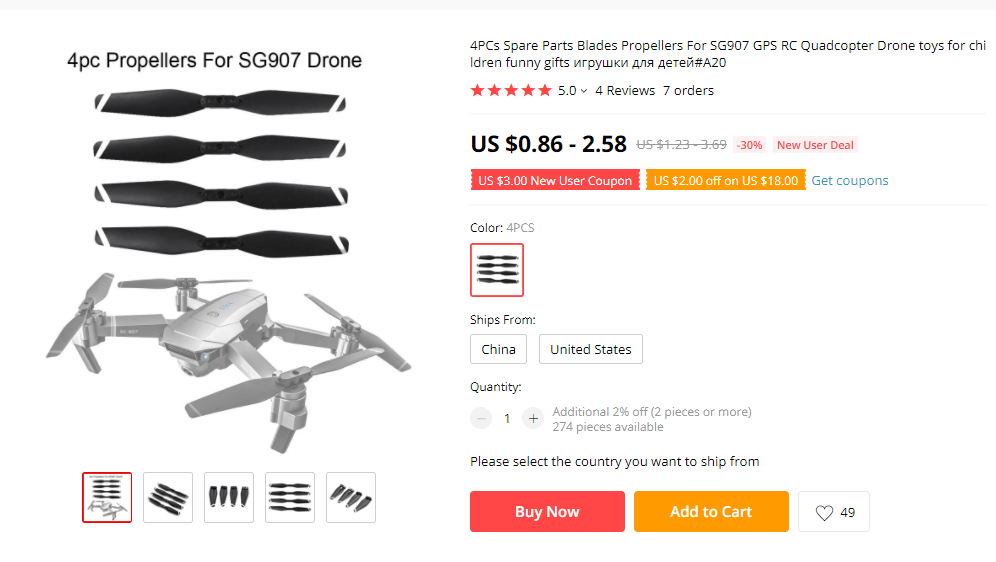Click the US $2.00 off coupon badge
The height and width of the screenshot is (562, 996).
point(726,181)
